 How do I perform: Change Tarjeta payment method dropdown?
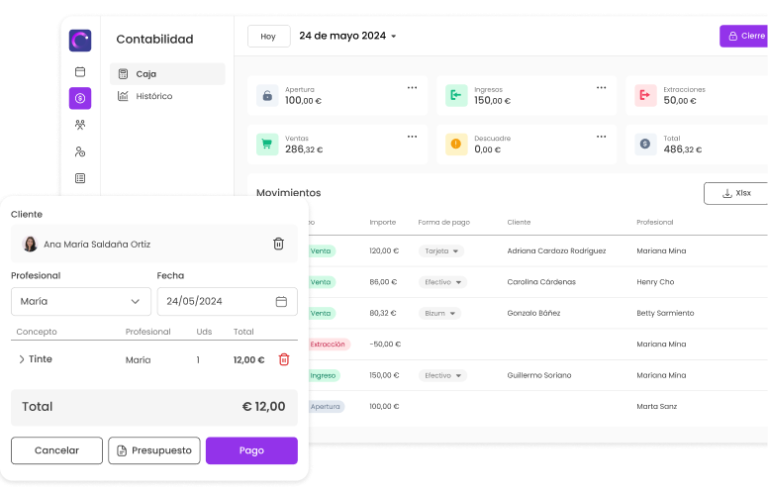point(441,251)
